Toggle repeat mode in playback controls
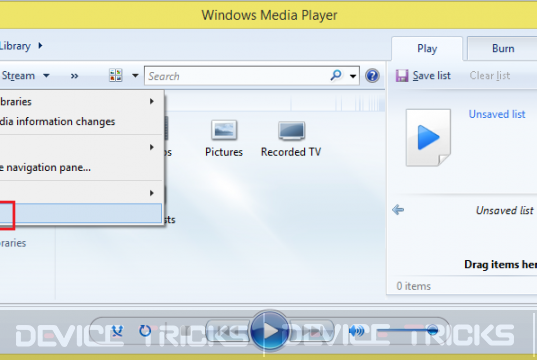537x360 pixels. pyautogui.click(x=145, y=331)
